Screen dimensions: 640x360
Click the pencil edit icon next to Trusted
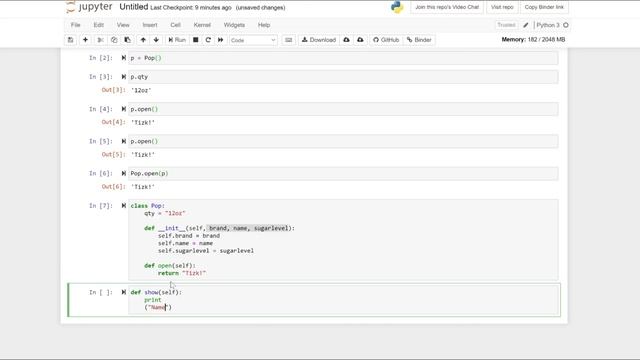tap(526, 25)
